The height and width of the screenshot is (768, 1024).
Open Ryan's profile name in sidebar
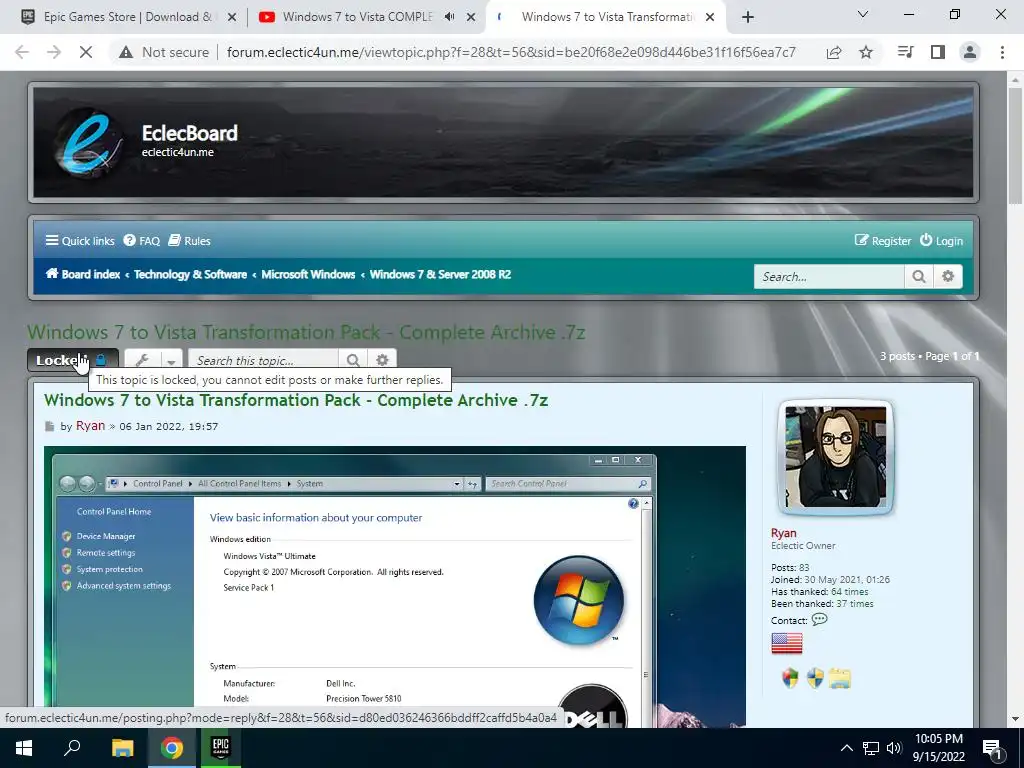click(784, 533)
